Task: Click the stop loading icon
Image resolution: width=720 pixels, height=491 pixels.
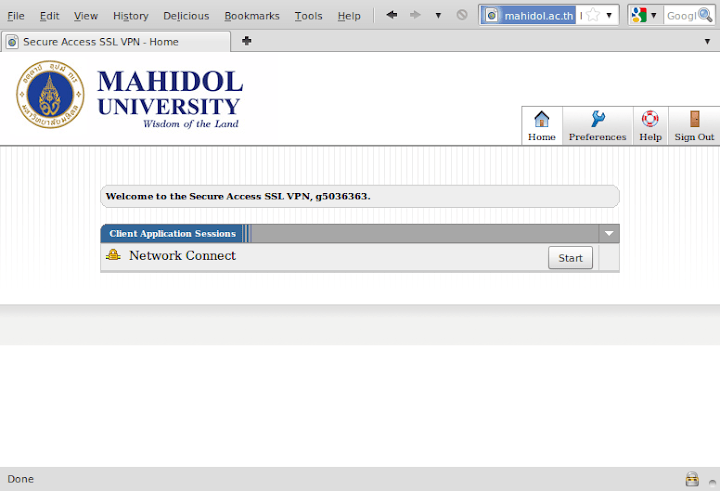Action: 462,15
